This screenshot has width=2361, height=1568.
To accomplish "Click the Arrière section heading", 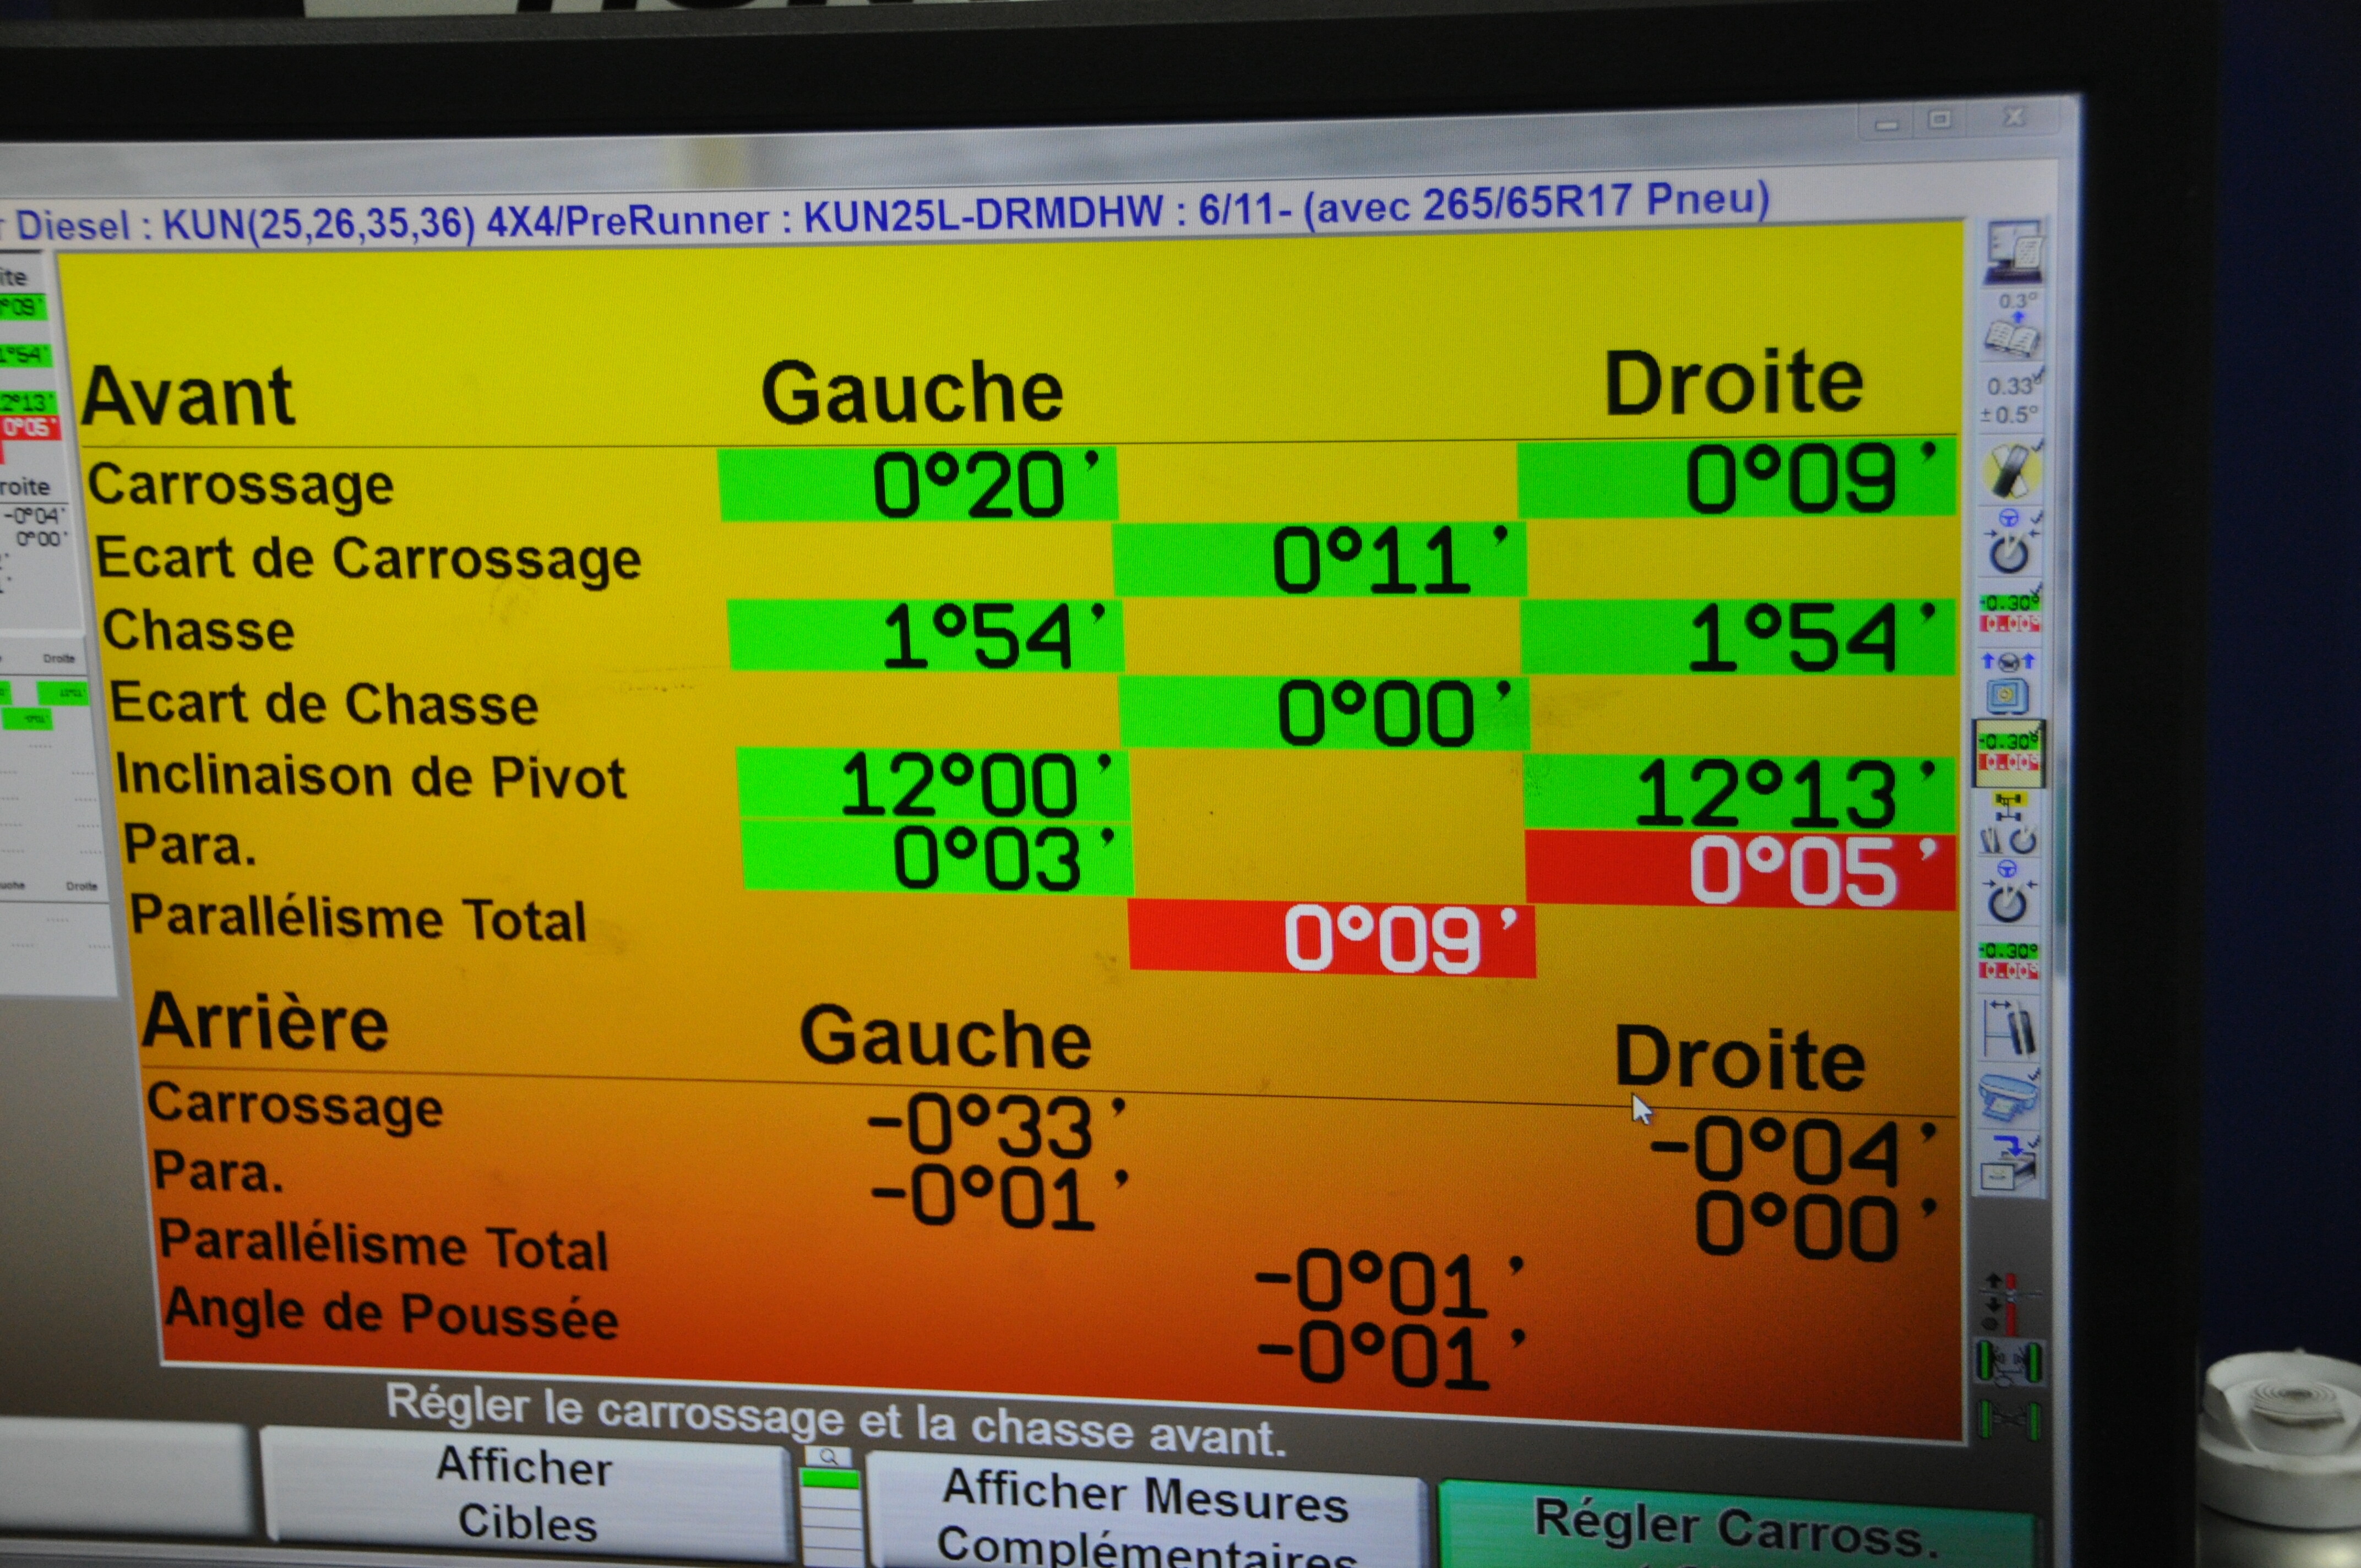I will click(x=265, y=1022).
